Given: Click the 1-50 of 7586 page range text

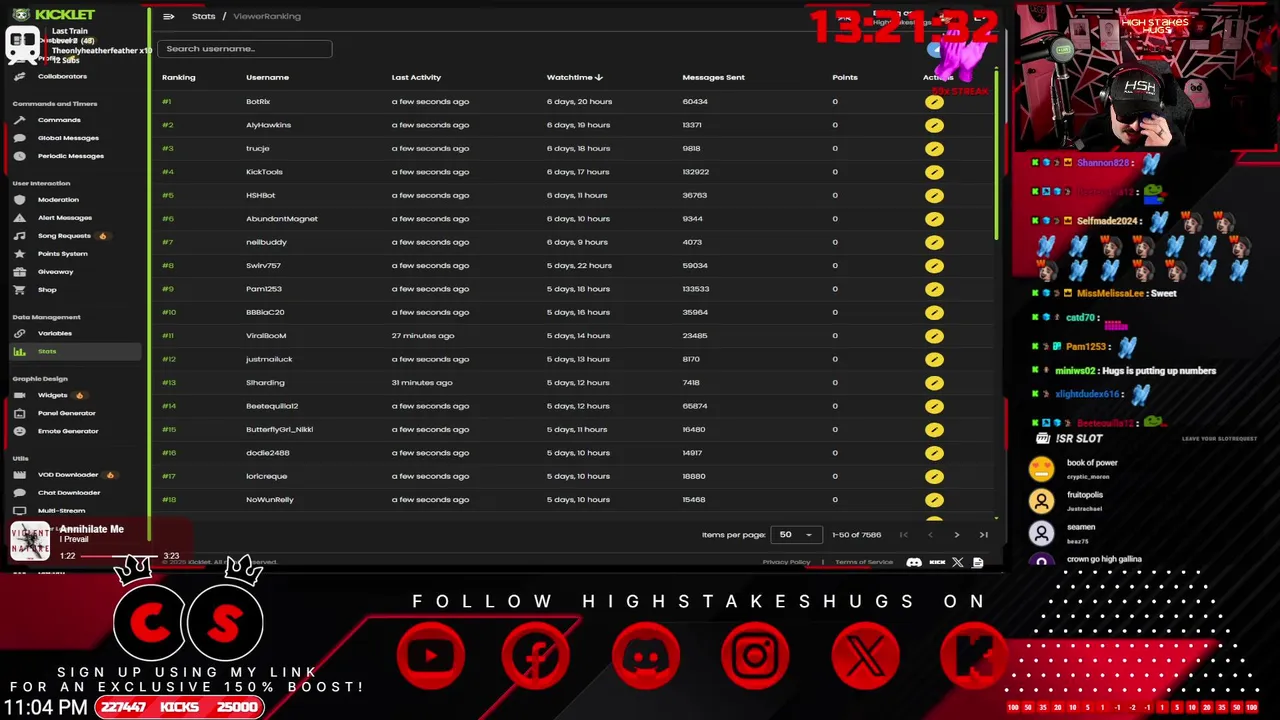Looking at the screenshot, I should (x=857, y=535).
